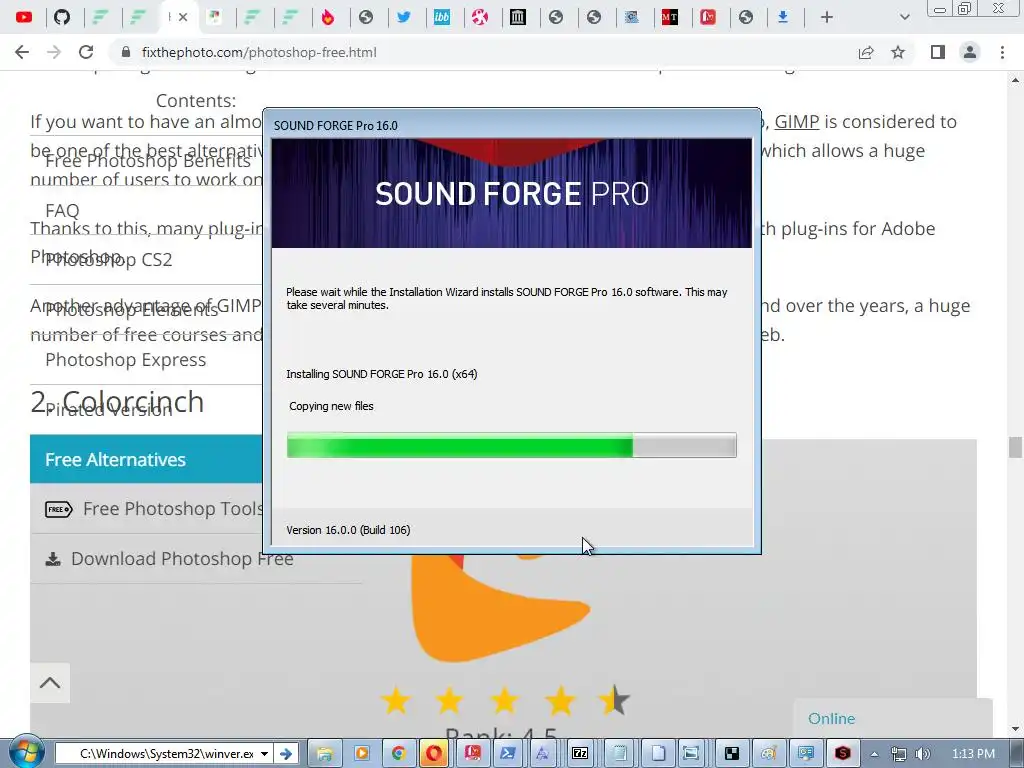This screenshot has height=768, width=1024.
Task: Select Free Alternatives contents item
Action: [146, 459]
